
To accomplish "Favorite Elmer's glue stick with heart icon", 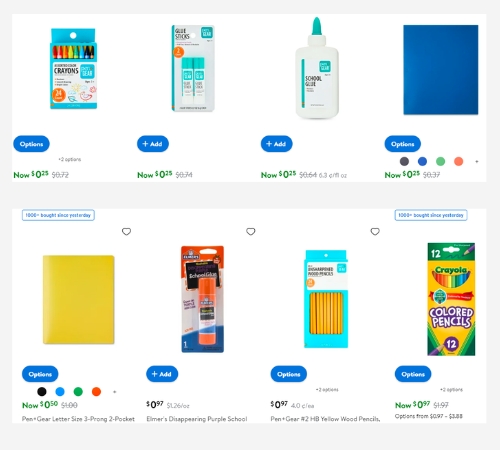I will click(251, 231).
